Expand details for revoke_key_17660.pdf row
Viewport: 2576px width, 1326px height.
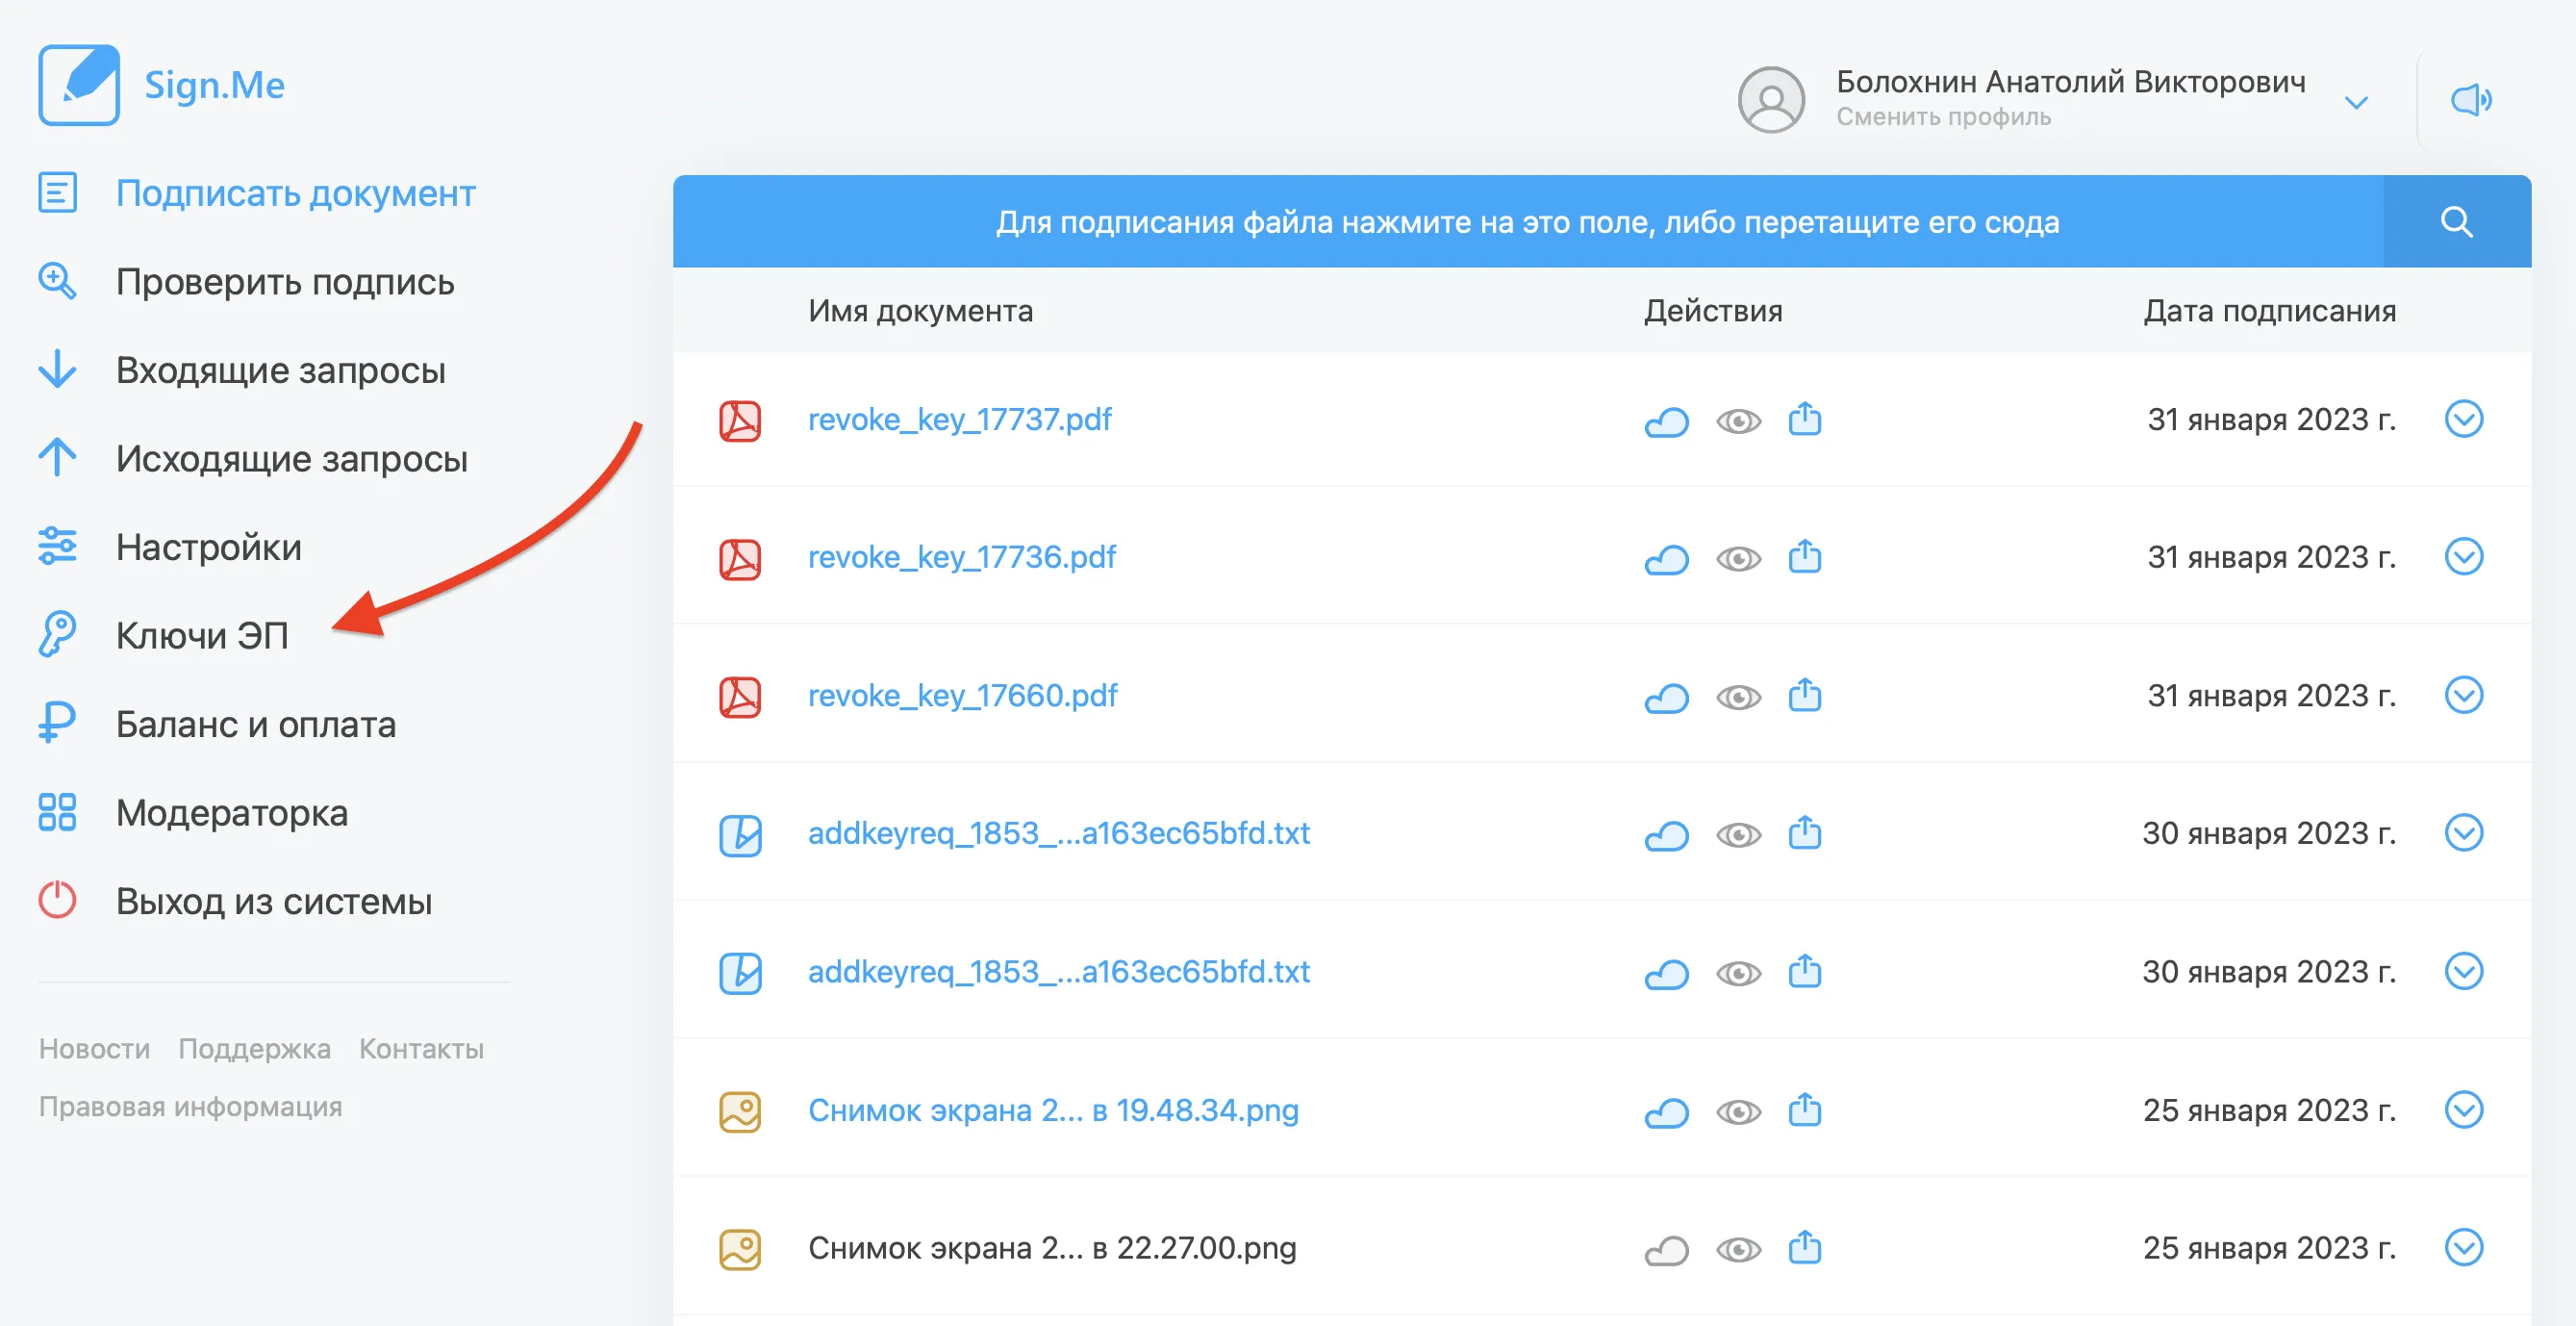coord(2463,694)
